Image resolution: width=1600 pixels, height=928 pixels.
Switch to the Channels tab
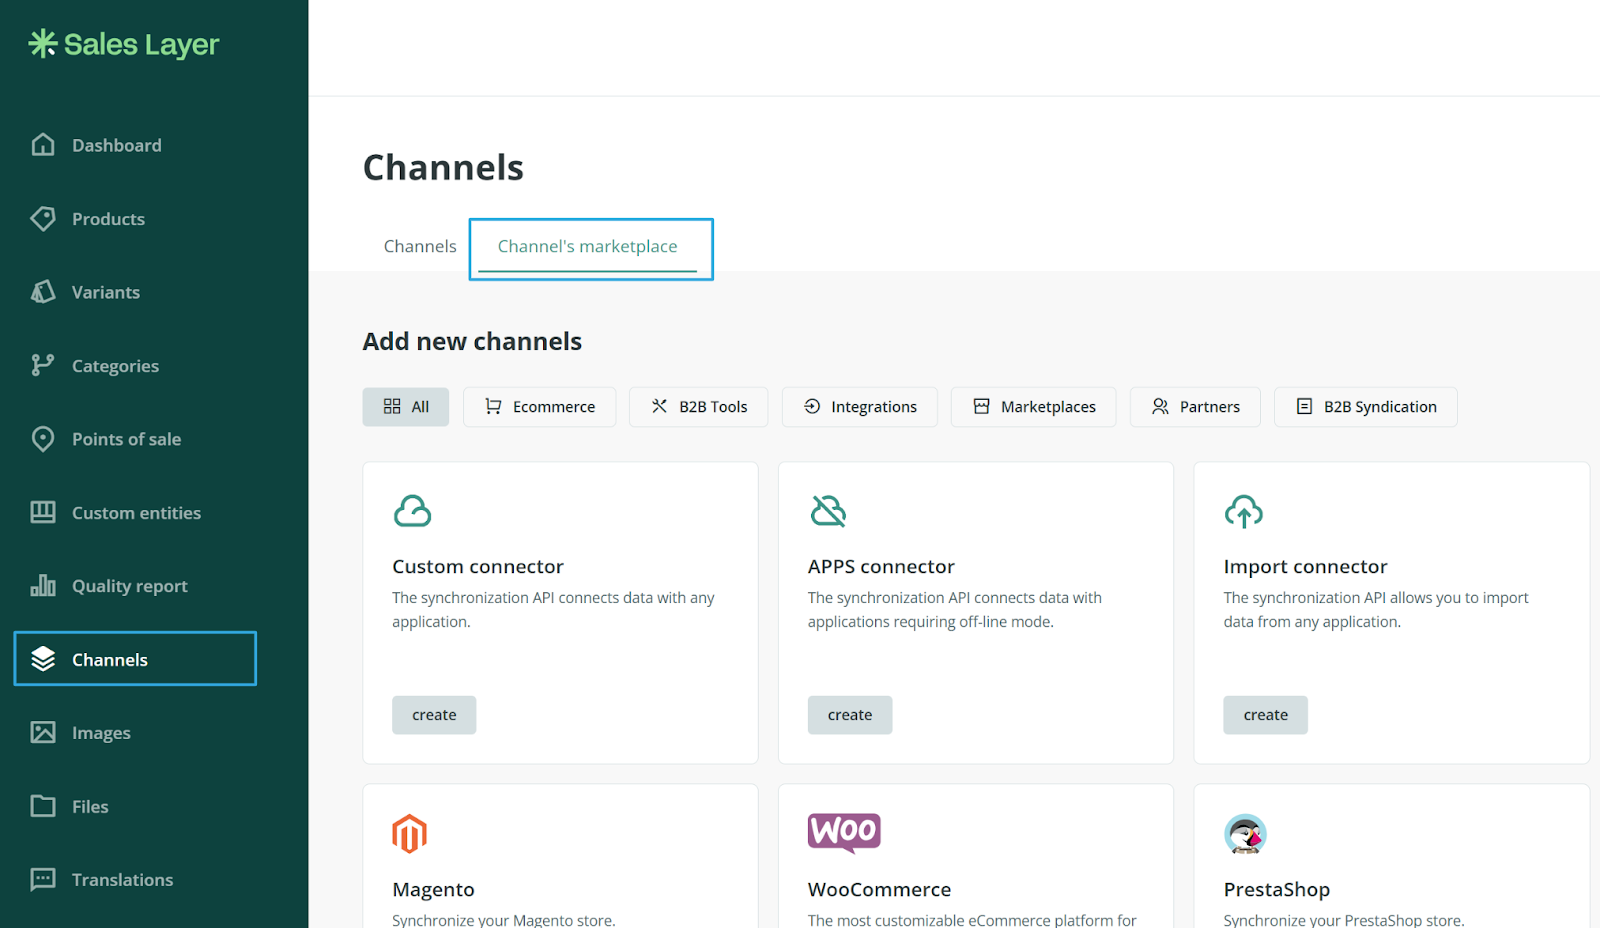click(x=420, y=246)
